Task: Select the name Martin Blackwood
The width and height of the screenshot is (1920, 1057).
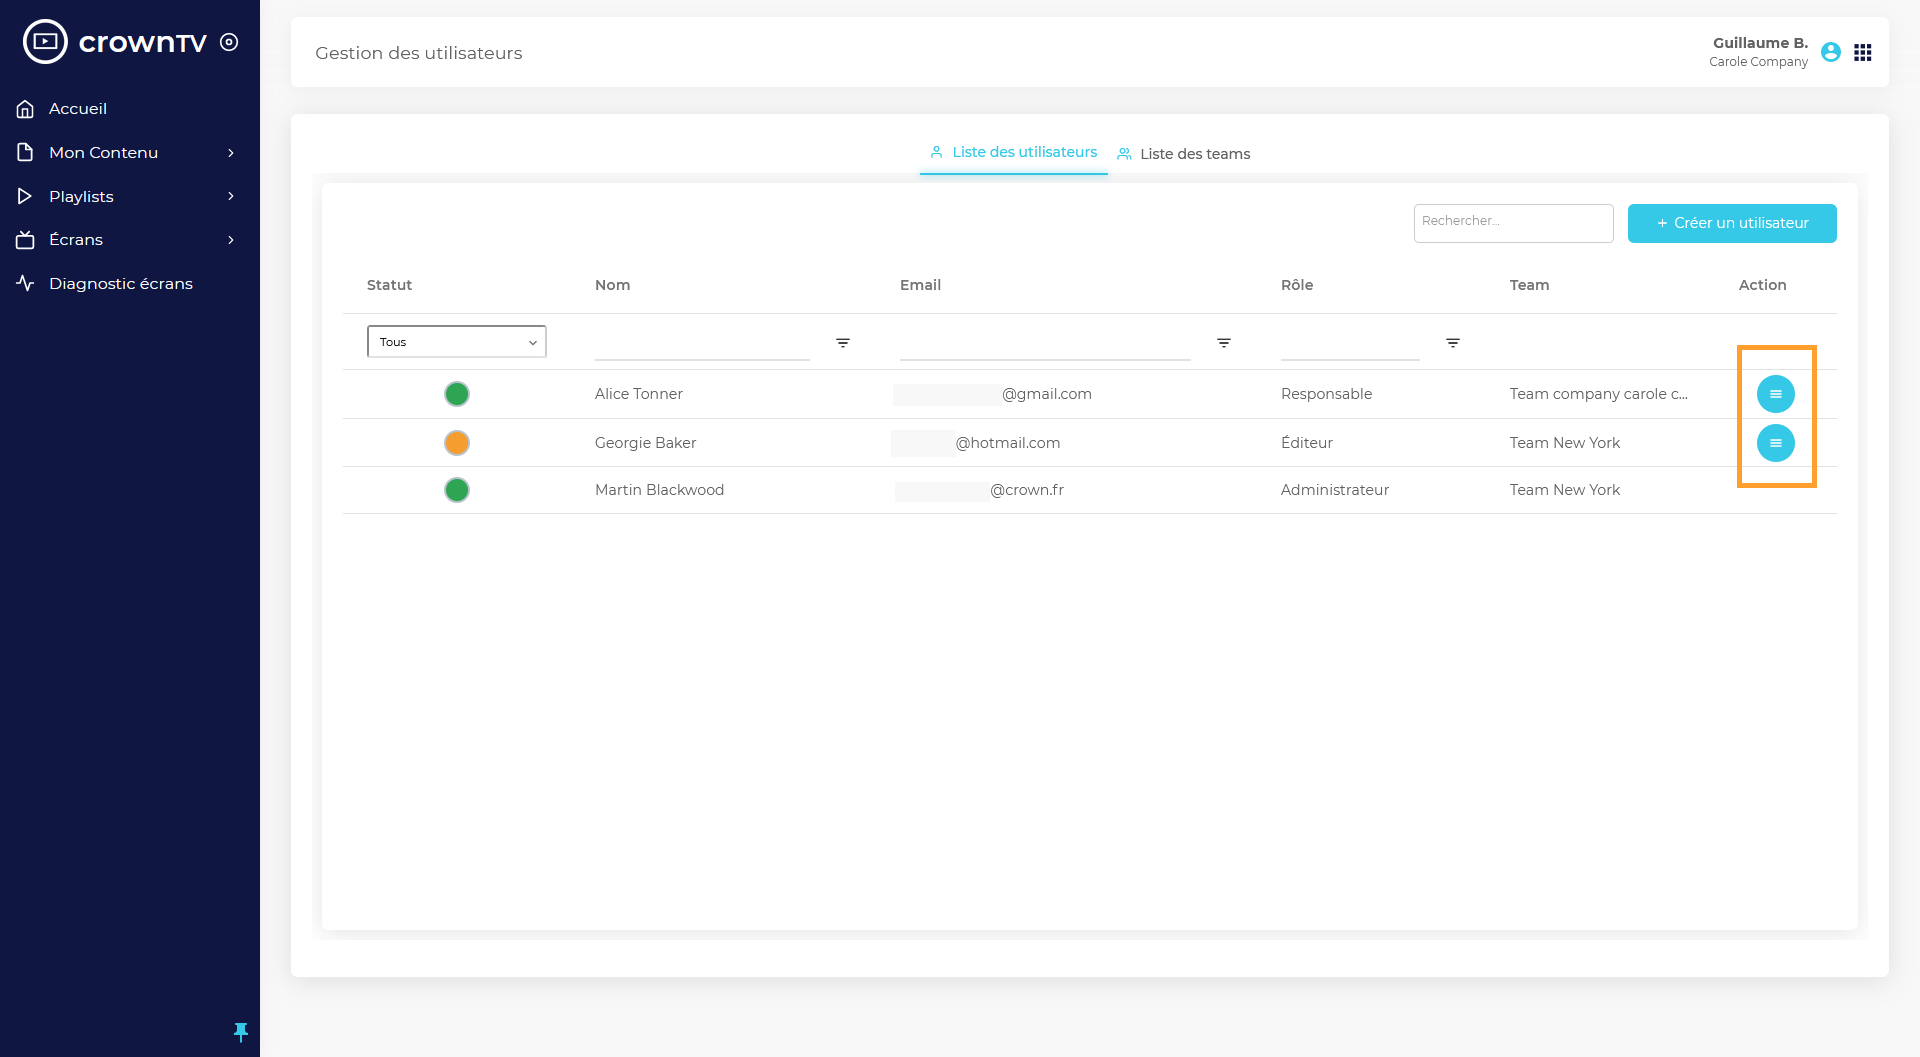Action: (659, 490)
